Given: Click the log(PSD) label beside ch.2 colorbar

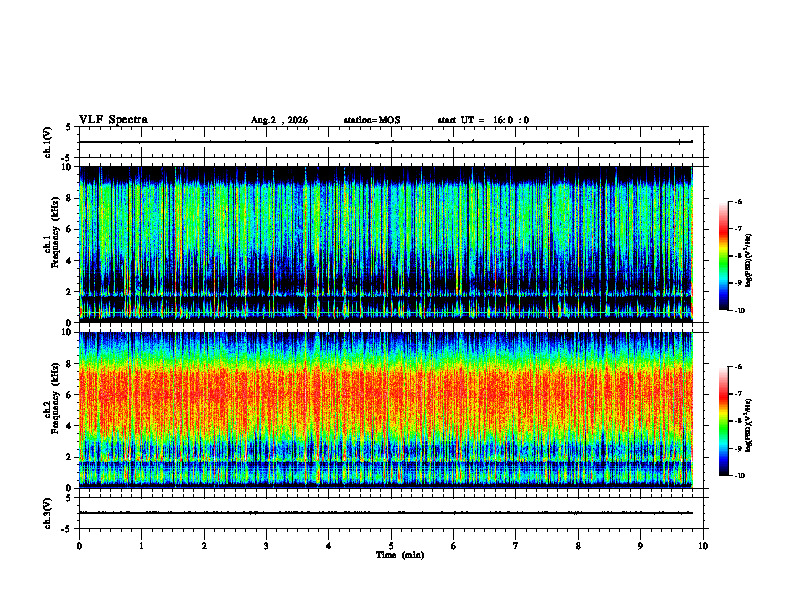Looking at the screenshot, I should [749, 426].
